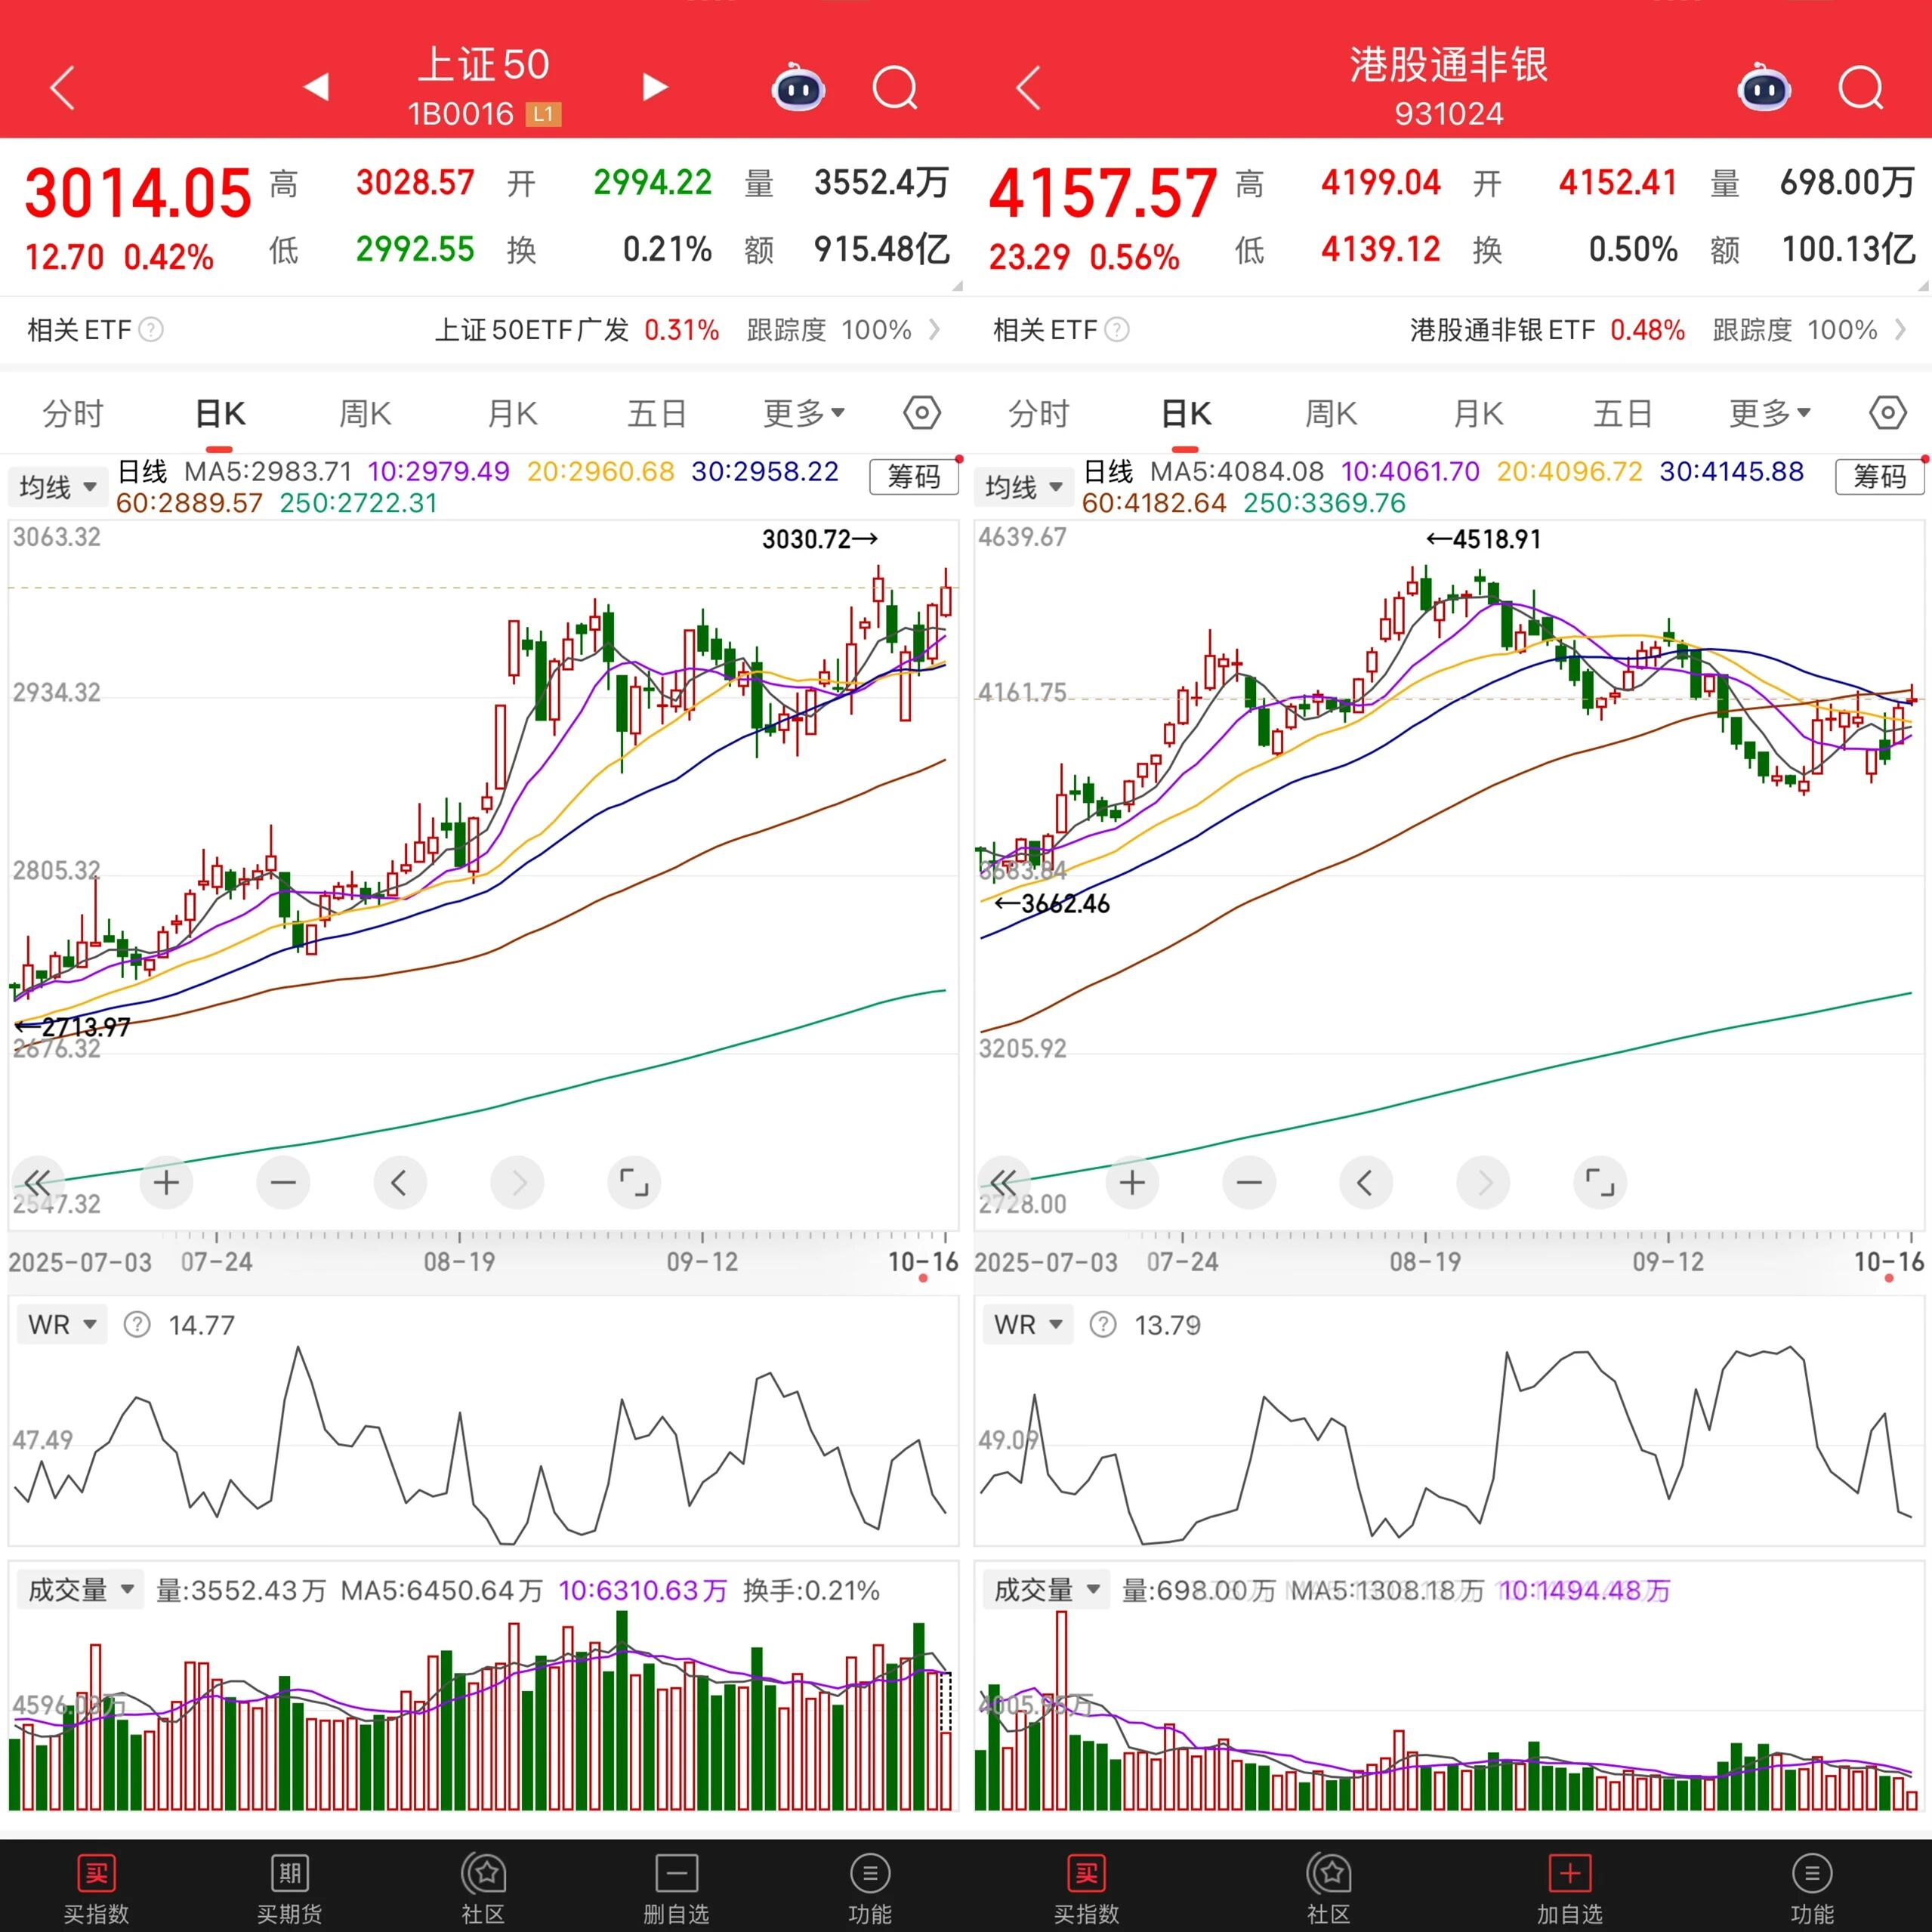Tap 买指数 at the bottom left
Screen dimensions: 1932x1932
coord(96,1888)
